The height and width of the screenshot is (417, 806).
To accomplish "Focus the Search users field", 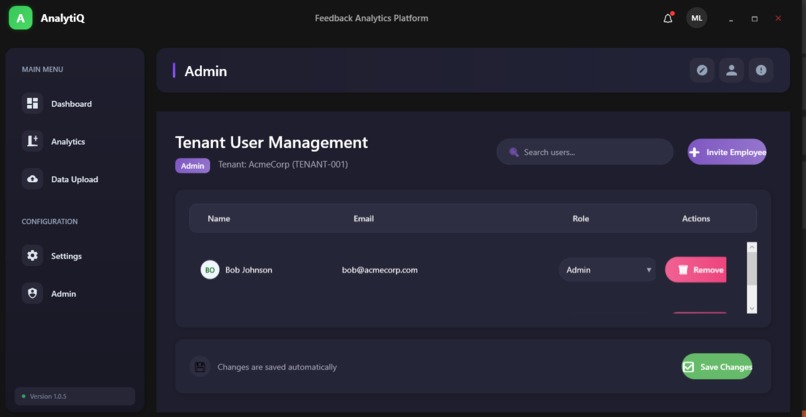I will pos(584,152).
